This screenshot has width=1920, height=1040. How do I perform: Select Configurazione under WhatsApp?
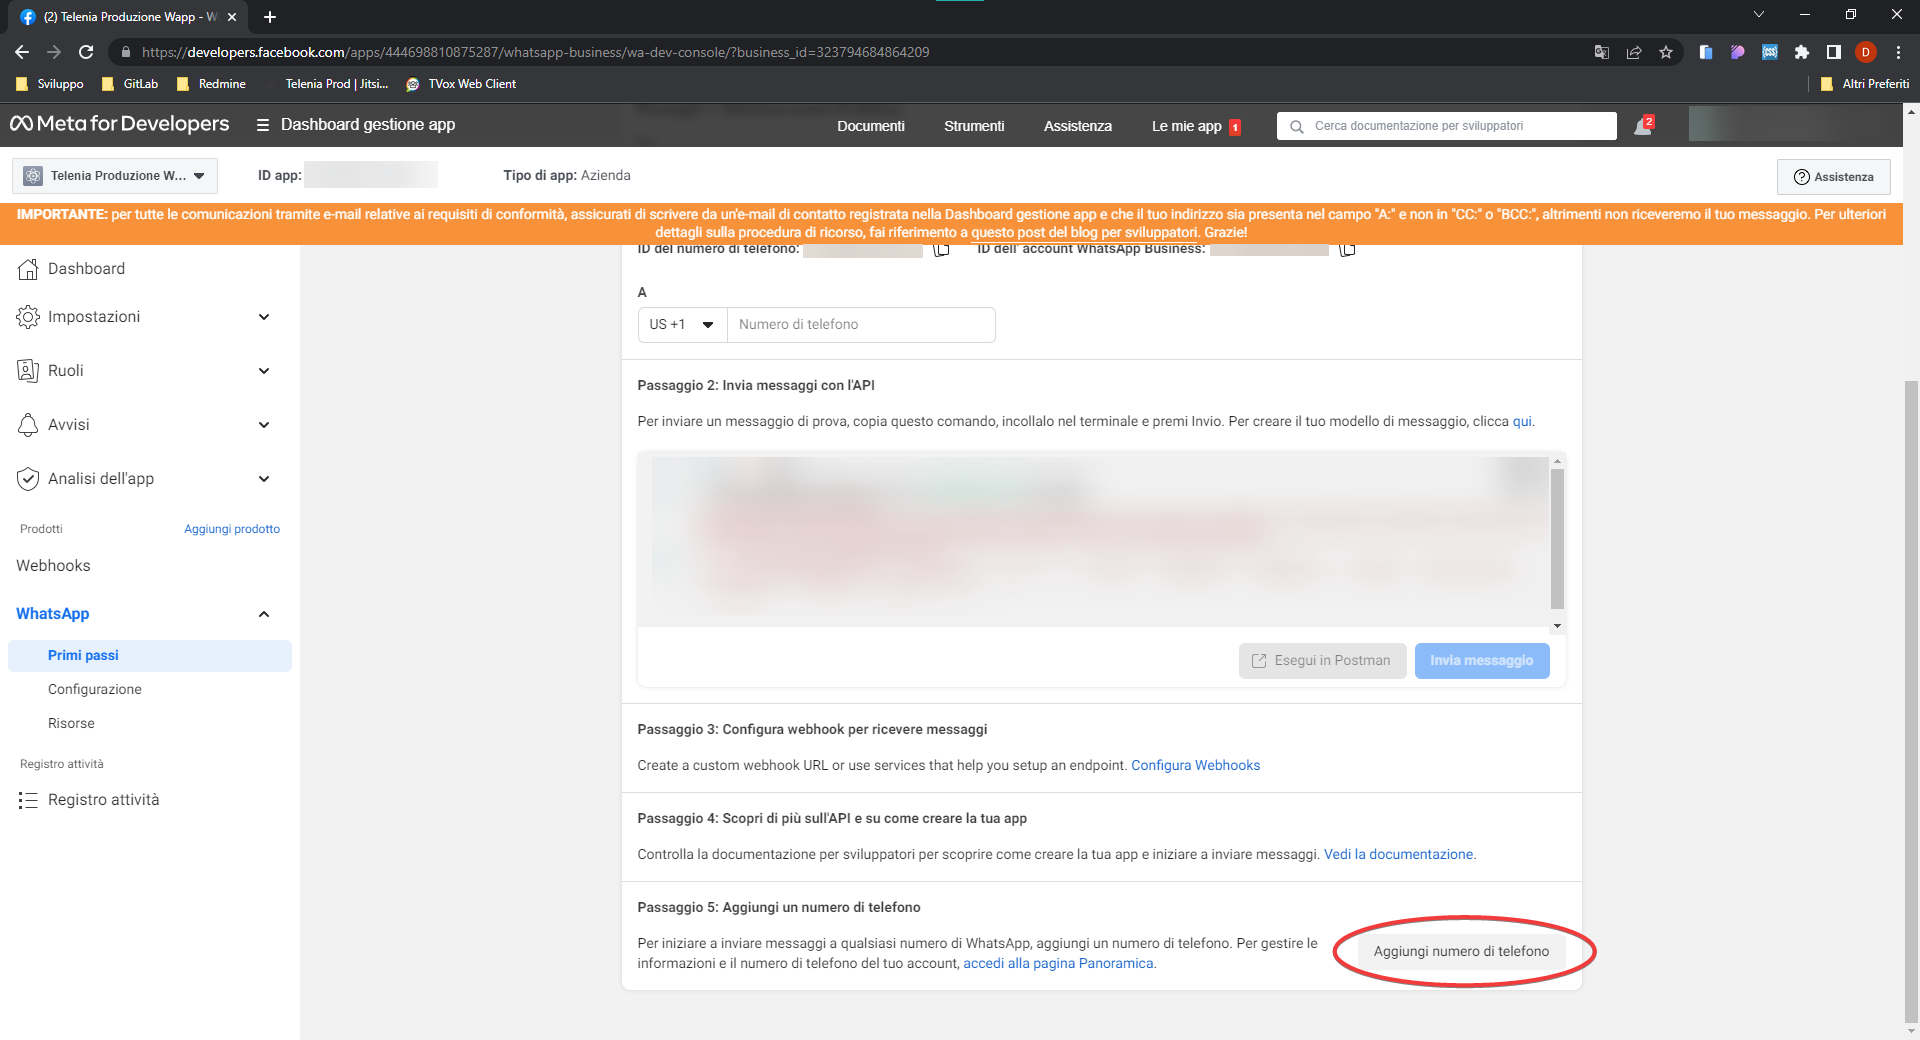click(x=95, y=690)
